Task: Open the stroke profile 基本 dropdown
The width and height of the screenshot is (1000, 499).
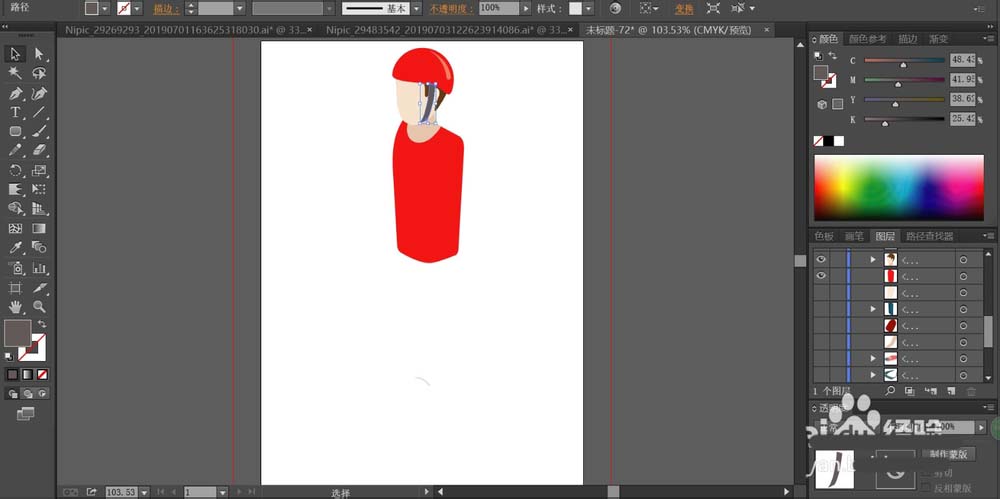Action: 416,8
